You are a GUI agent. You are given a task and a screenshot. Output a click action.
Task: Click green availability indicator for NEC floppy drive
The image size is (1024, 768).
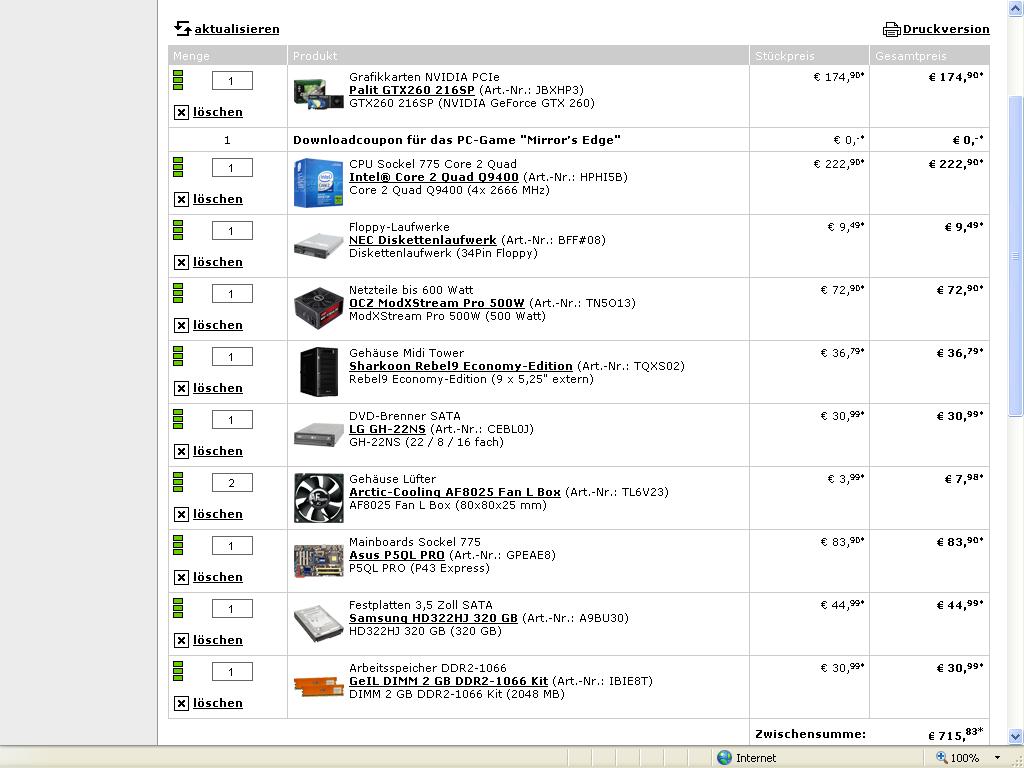(x=178, y=230)
